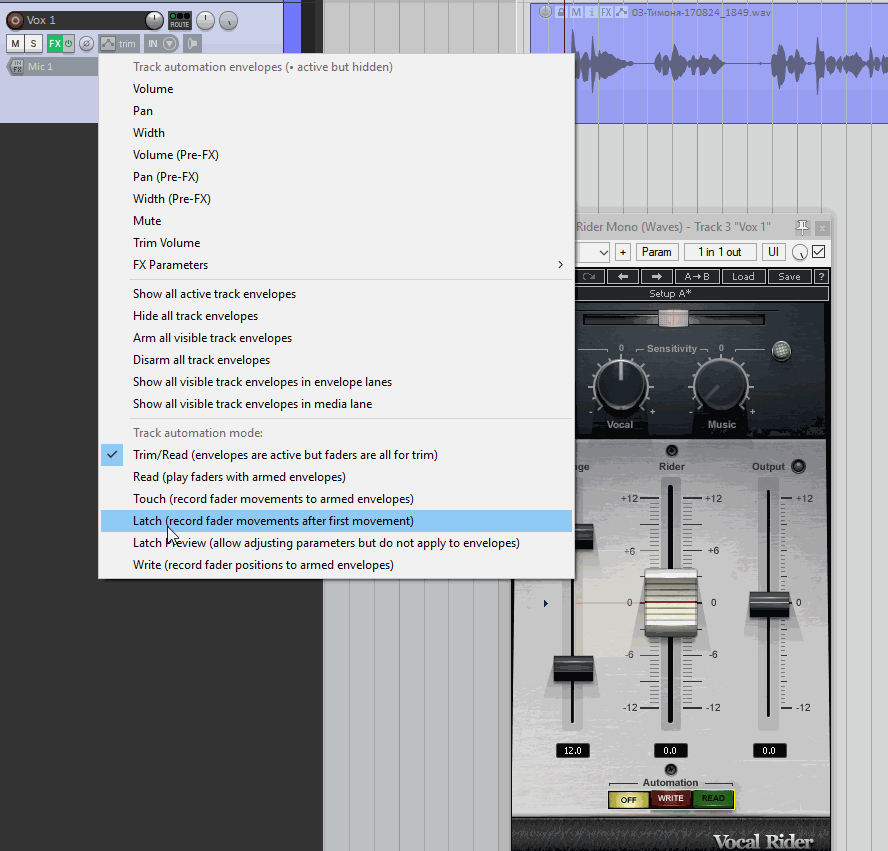This screenshot has width=888, height=851.
Task: Open the IN record input dropdown on Vox 1
Action: click(x=162, y=44)
